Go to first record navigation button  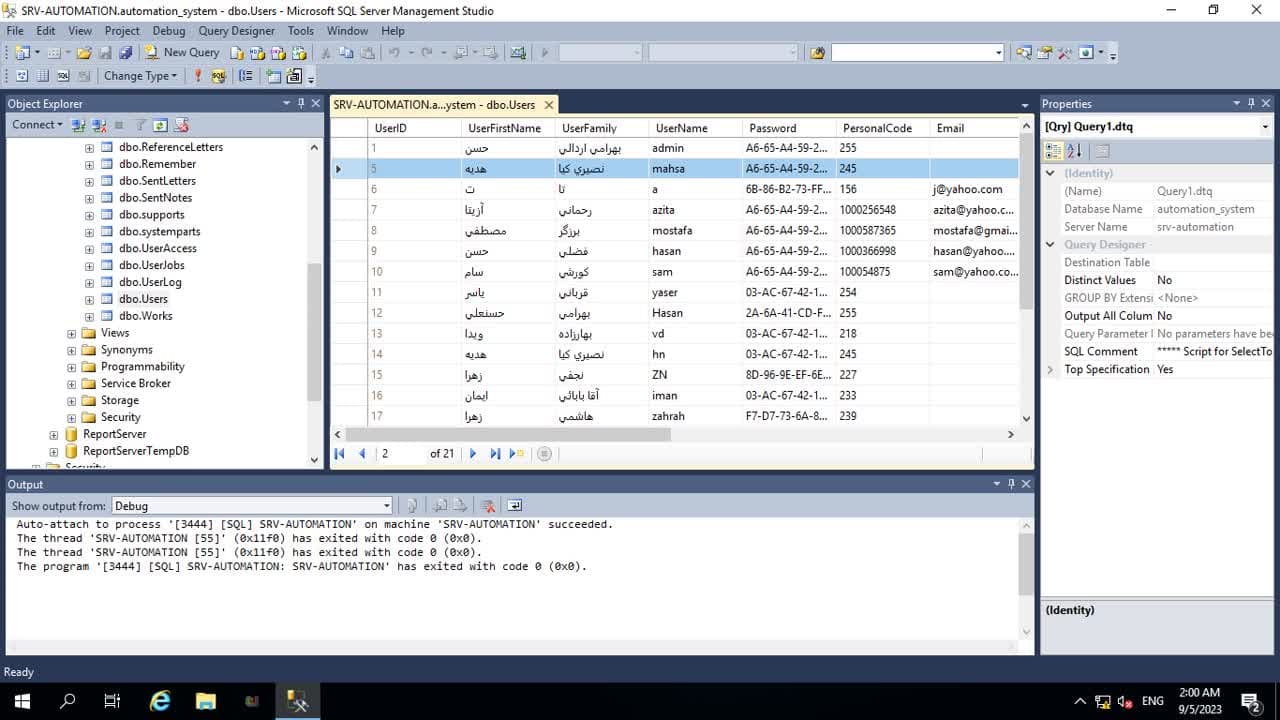tap(340, 453)
